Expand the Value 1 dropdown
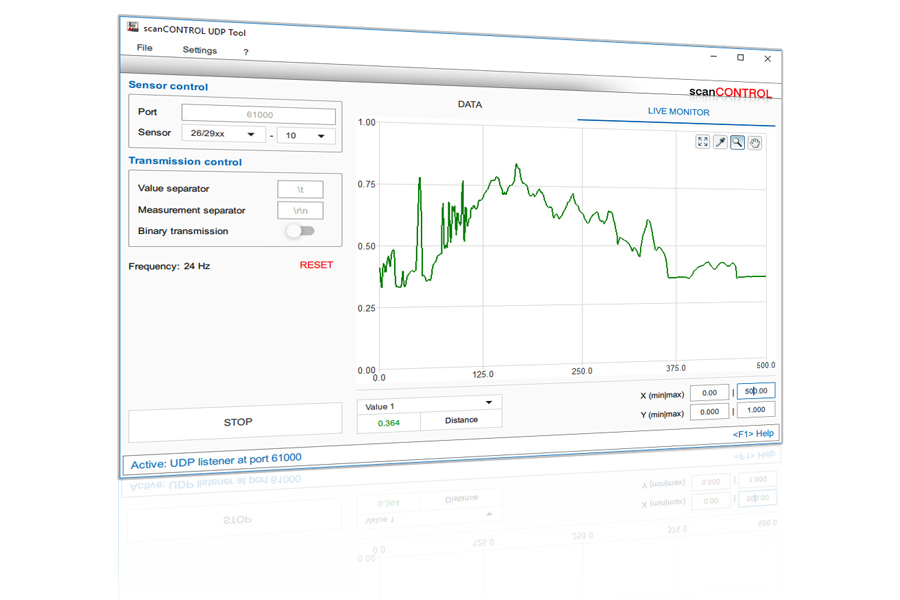 point(429,404)
